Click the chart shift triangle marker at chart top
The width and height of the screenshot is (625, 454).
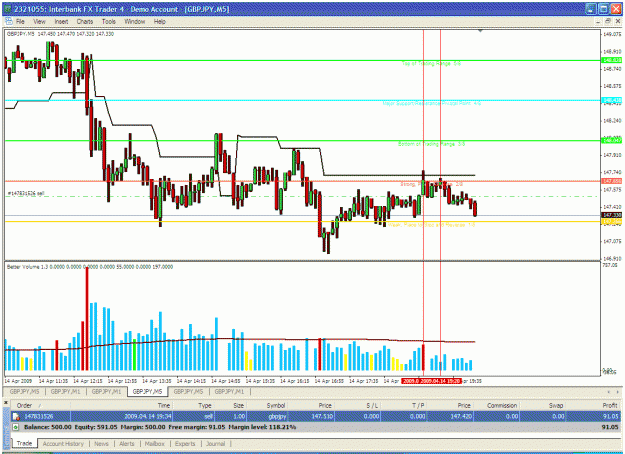coord(480,31)
